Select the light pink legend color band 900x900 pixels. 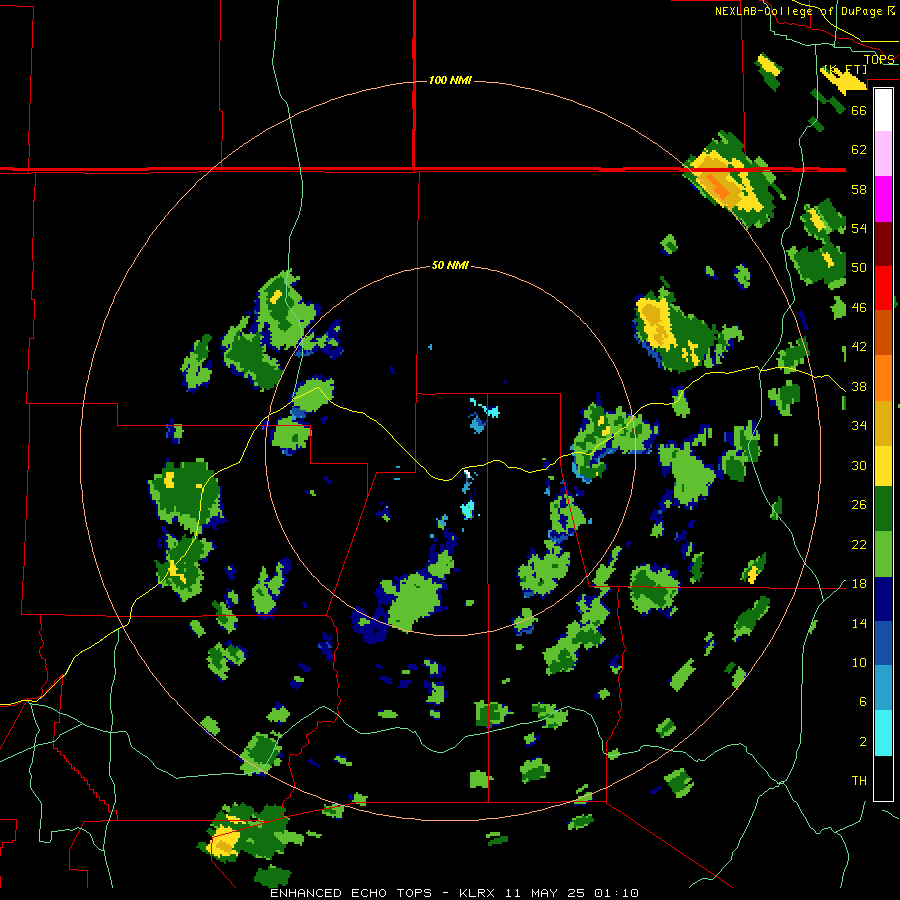[883, 153]
